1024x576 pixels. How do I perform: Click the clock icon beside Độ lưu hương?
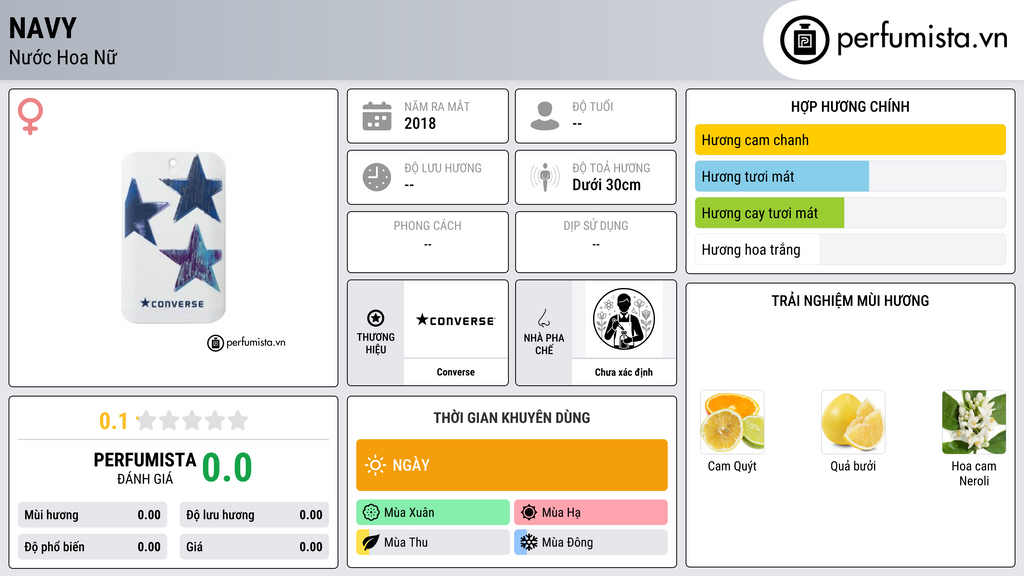tap(377, 177)
